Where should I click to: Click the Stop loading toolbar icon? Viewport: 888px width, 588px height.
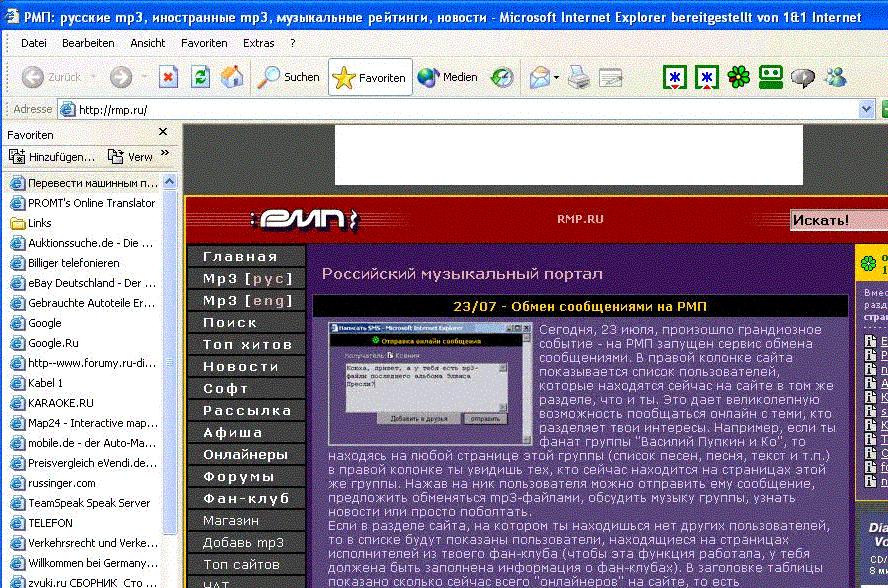point(169,77)
